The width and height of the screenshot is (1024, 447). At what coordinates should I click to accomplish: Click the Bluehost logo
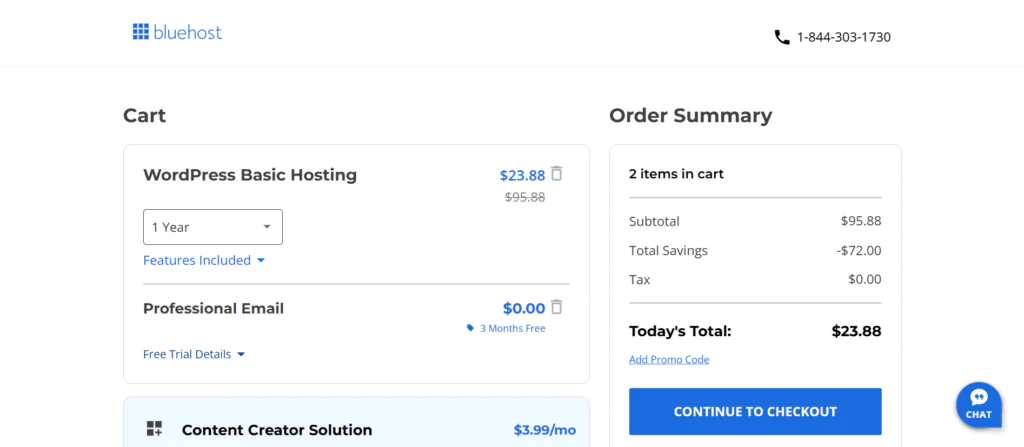pyautogui.click(x=177, y=32)
